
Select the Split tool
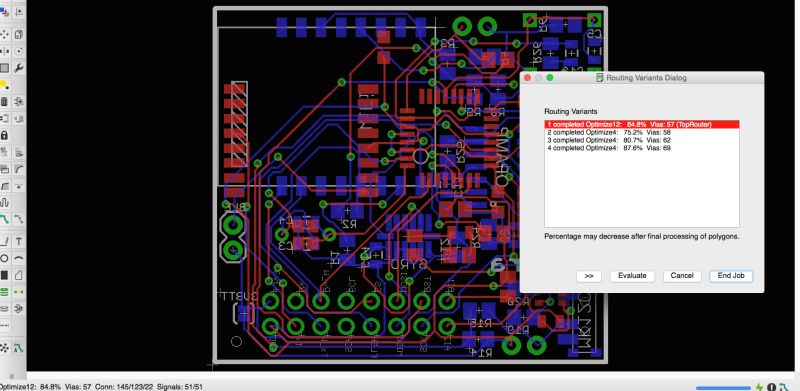5,186
